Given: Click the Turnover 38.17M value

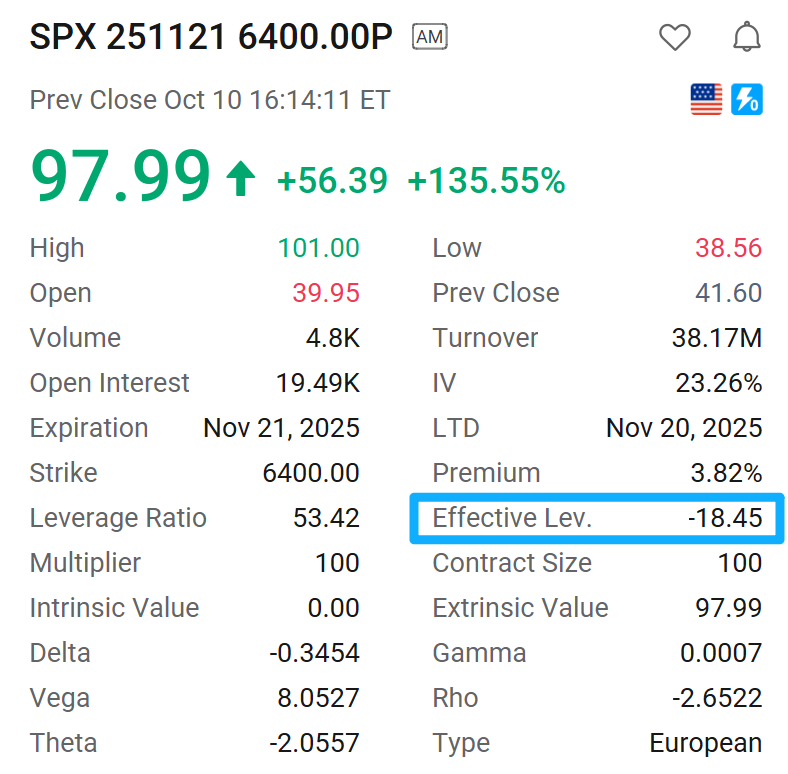Looking at the screenshot, I should [717, 338].
